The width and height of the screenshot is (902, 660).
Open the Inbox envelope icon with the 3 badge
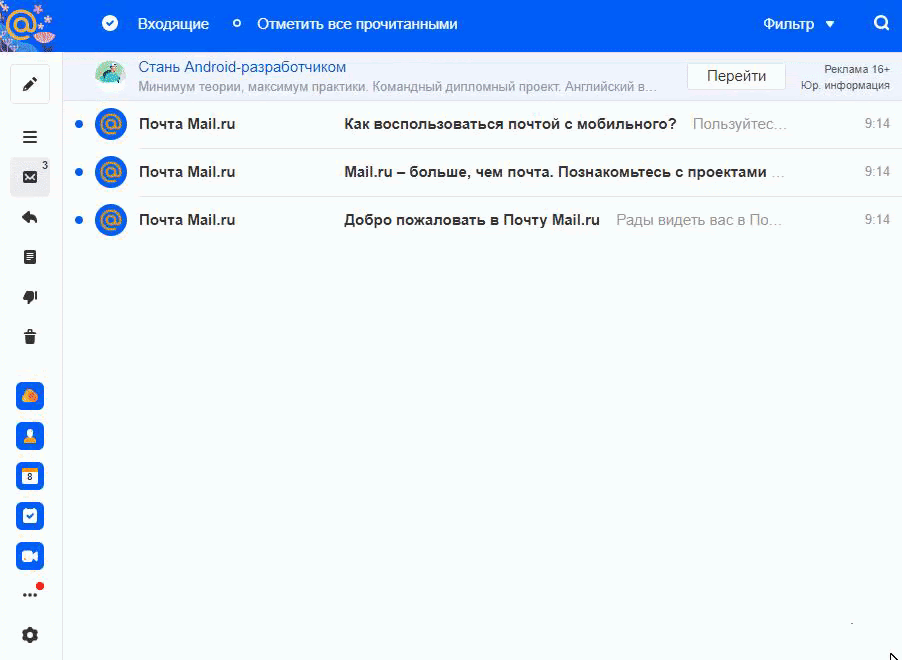coord(30,177)
